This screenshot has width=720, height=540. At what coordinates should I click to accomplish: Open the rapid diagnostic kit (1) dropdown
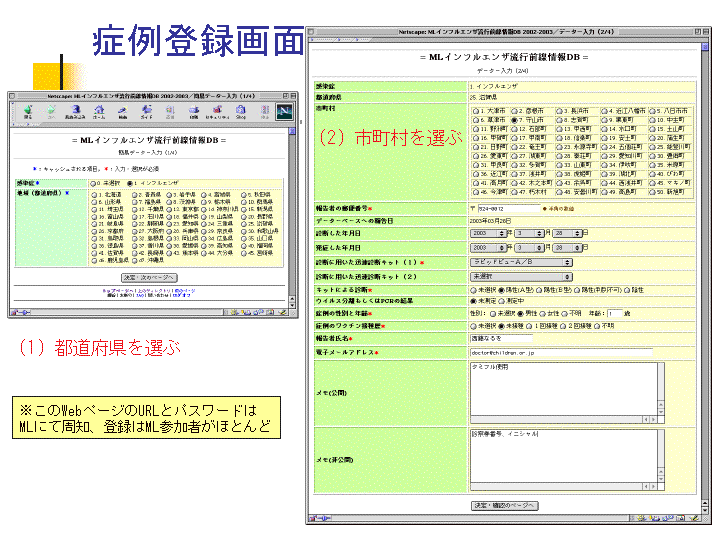(520, 262)
